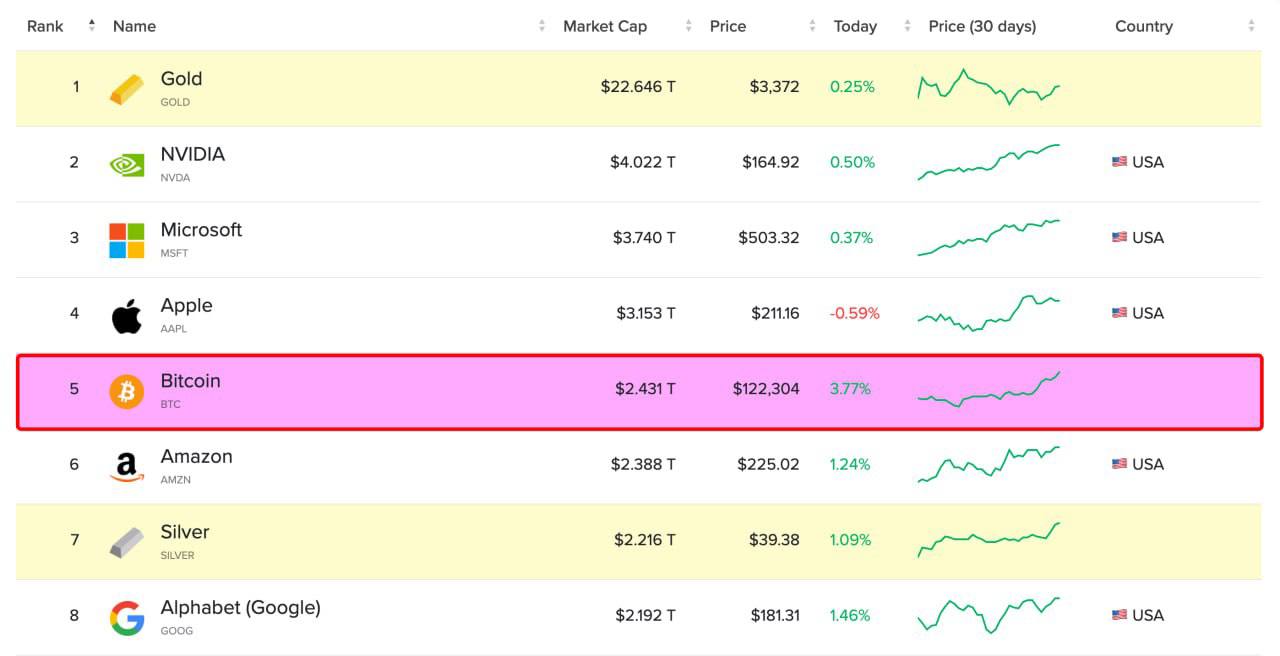Click the Amazon 30-day sparkline chart
Viewport: 1280px width, 656px height.
coord(988,465)
